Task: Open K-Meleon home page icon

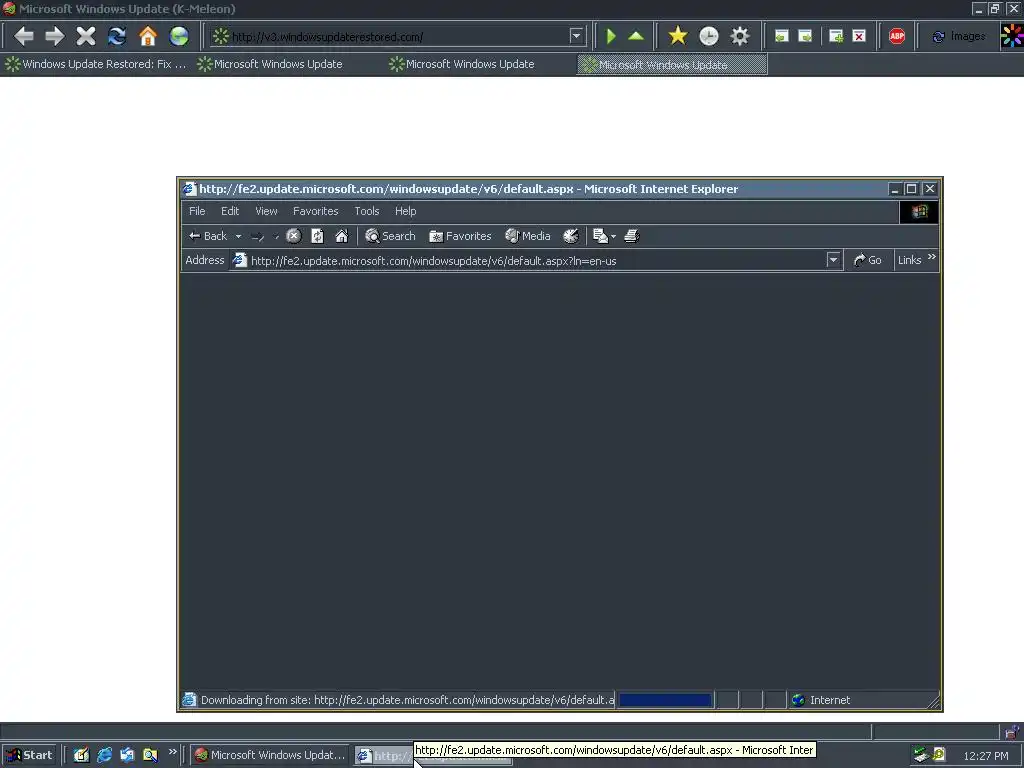Action: [x=148, y=36]
